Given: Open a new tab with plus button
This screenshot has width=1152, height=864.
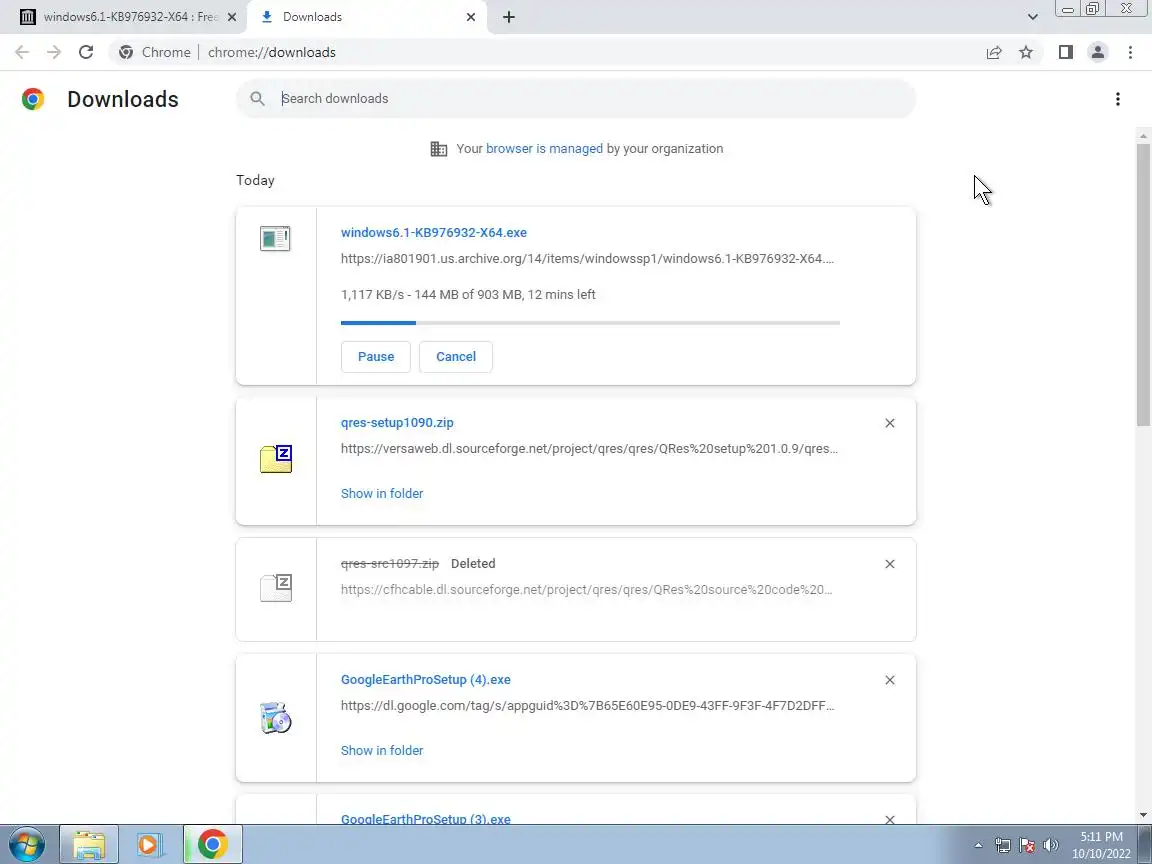Looking at the screenshot, I should (508, 17).
